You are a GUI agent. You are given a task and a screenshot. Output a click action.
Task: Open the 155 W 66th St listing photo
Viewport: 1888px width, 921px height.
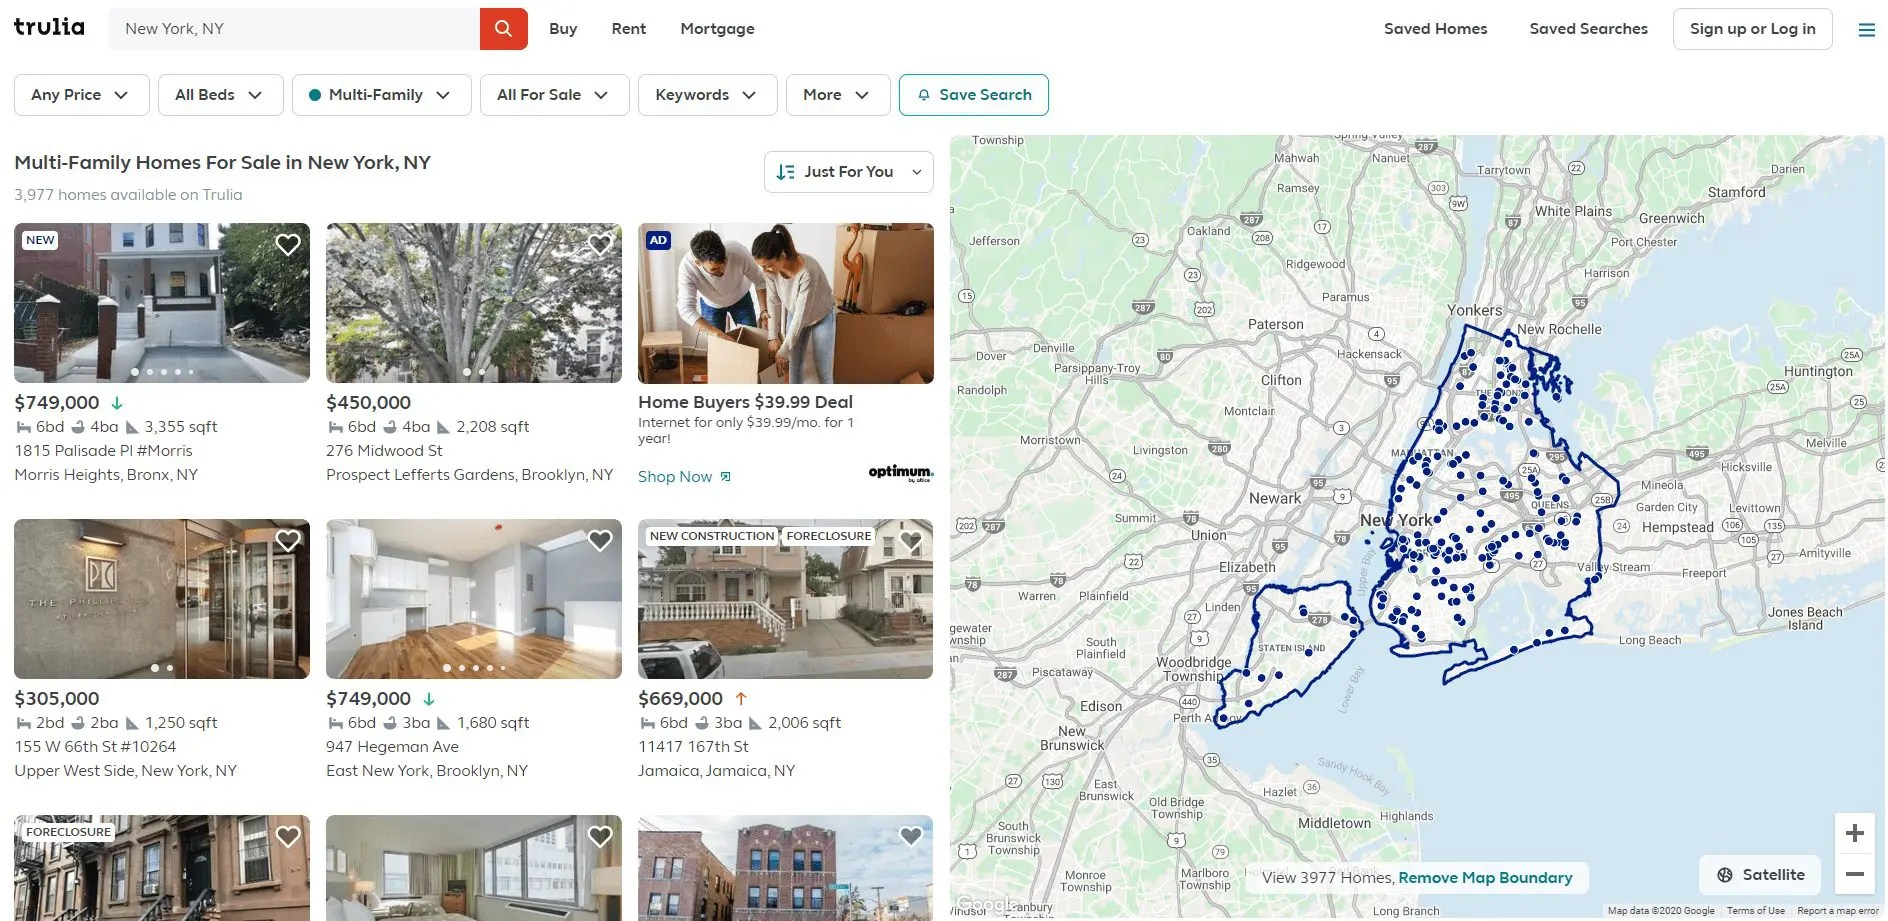(162, 599)
